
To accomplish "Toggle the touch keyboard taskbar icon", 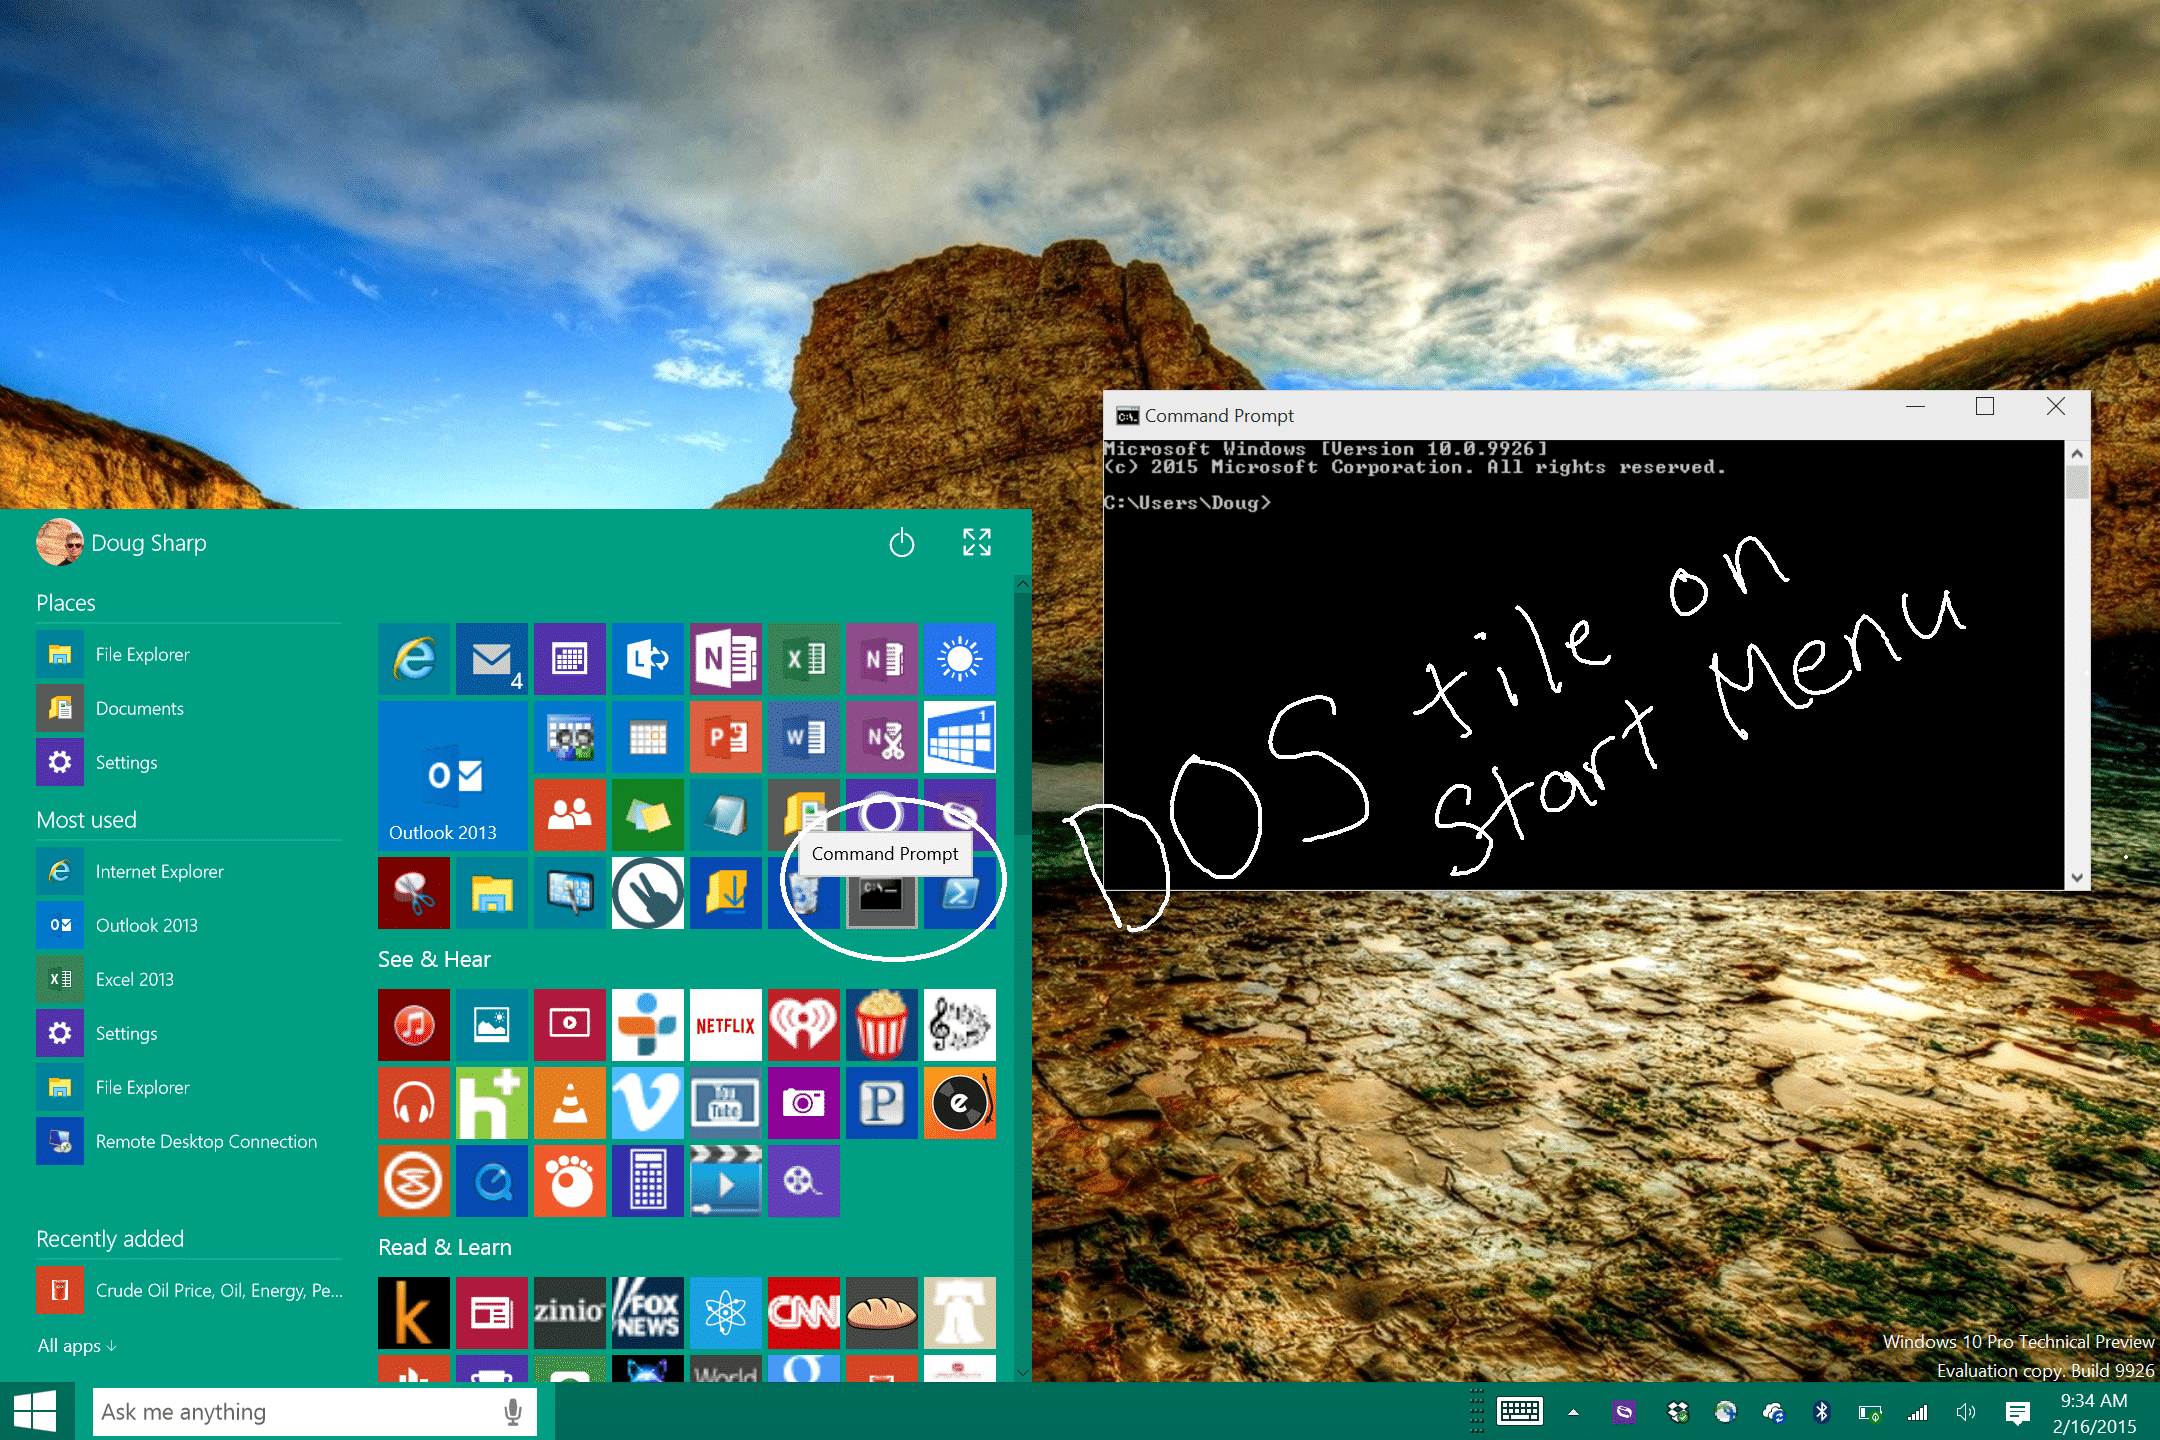I will pyautogui.click(x=1520, y=1412).
